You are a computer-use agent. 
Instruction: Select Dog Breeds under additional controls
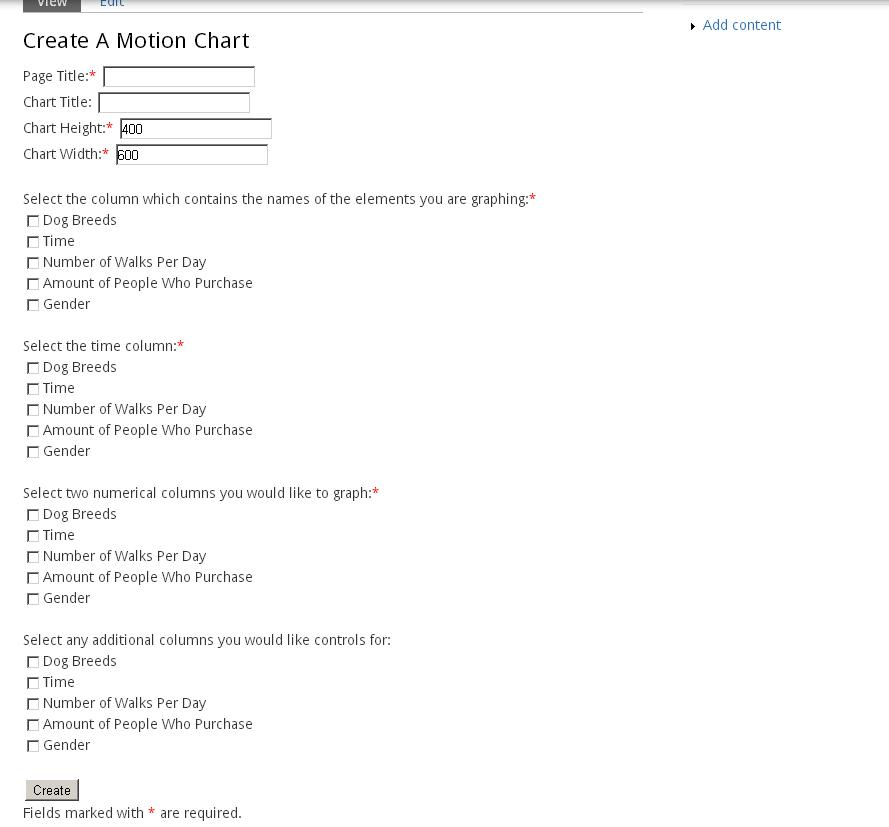pyautogui.click(x=33, y=661)
